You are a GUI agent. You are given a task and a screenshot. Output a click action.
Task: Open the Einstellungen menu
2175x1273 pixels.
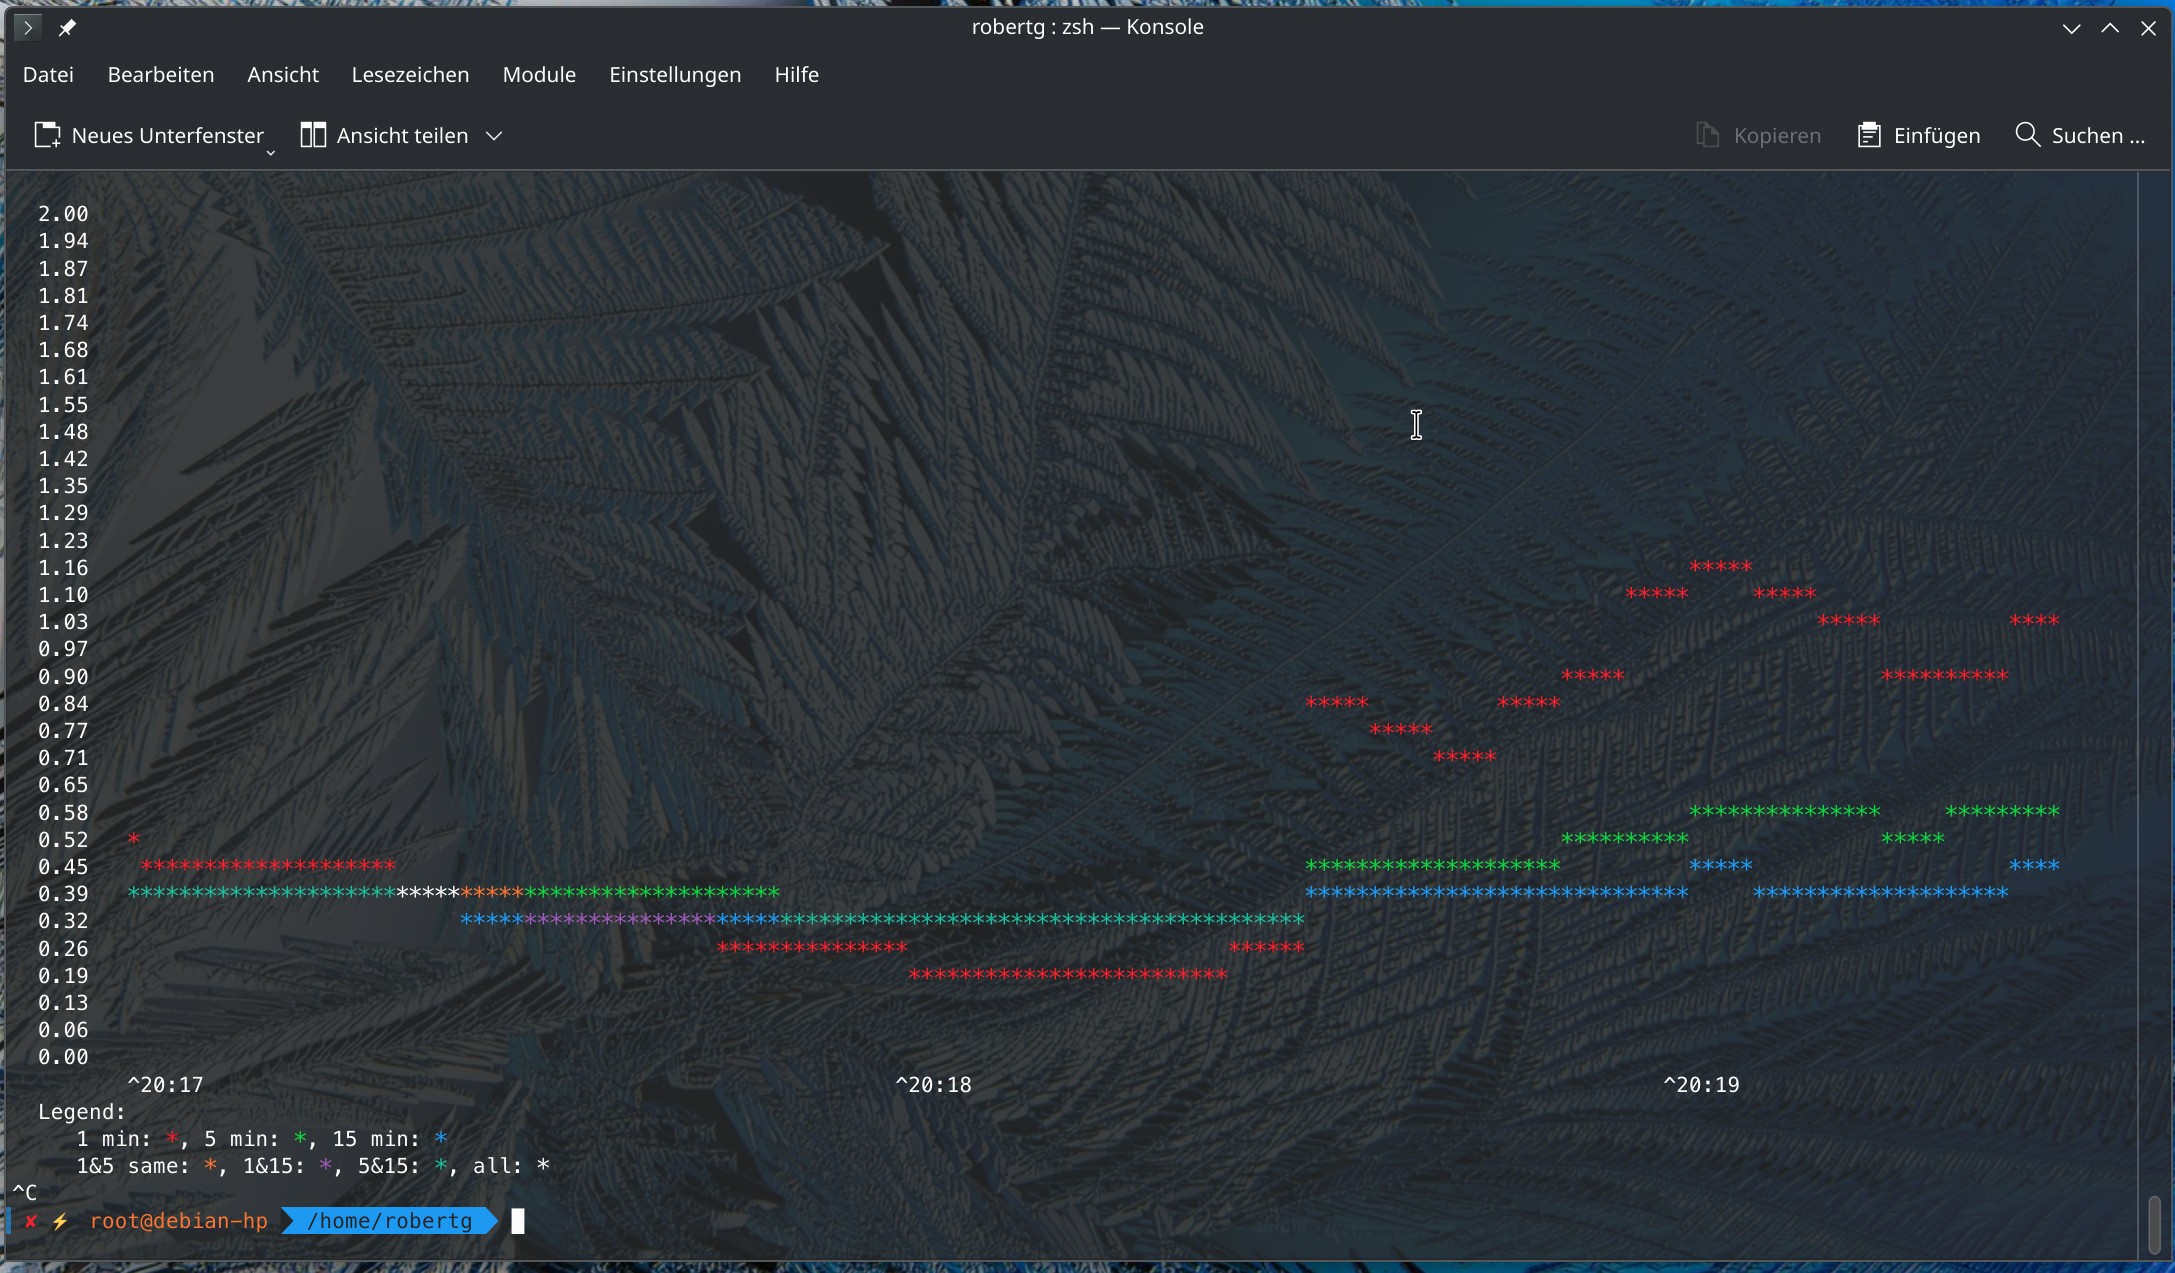point(675,75)
